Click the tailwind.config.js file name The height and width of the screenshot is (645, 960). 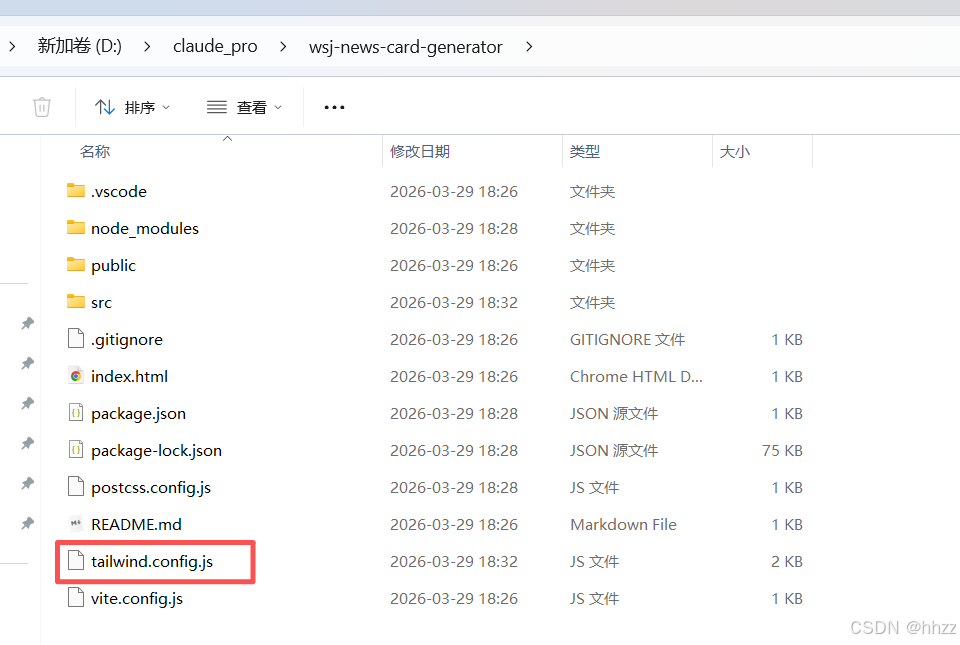click(x=152, y=562)
